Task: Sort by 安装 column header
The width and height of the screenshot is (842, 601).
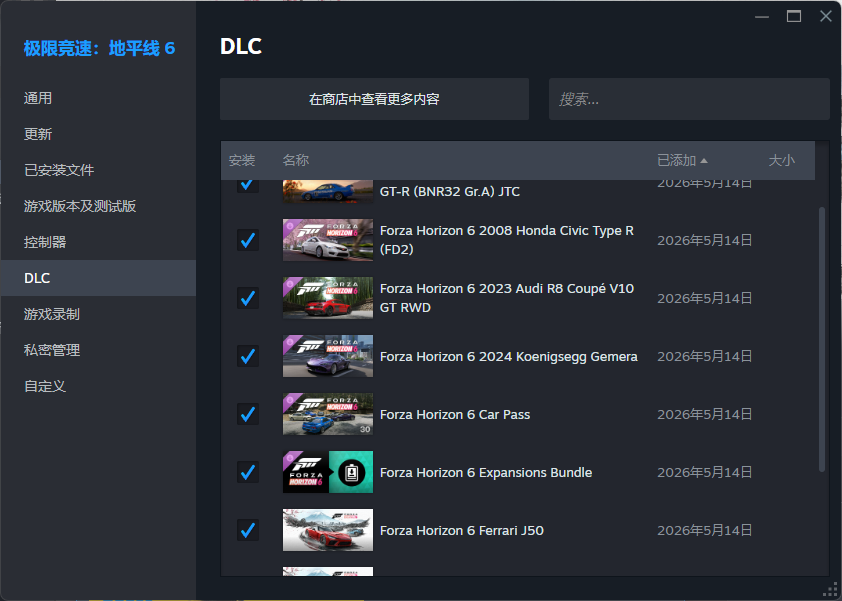Action: point(242,160)
